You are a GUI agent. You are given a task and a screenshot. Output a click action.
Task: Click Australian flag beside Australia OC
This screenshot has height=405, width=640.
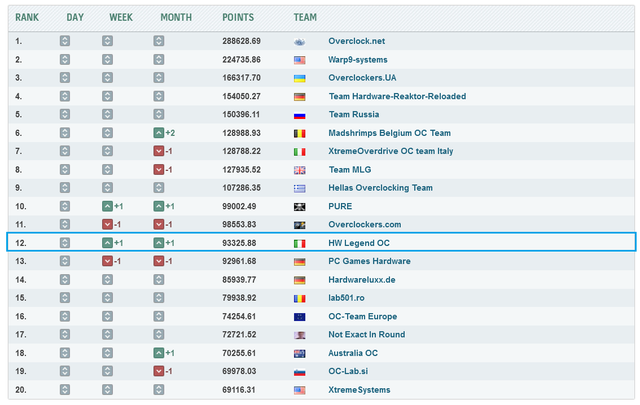coord(300,354)
